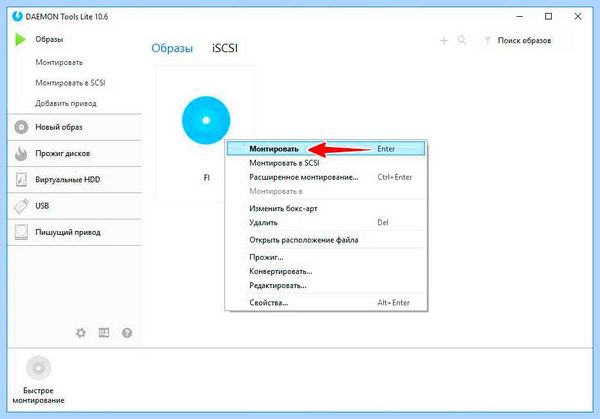
Task: Select the blue disc image thumbnail
Action: tap(206, 120)
